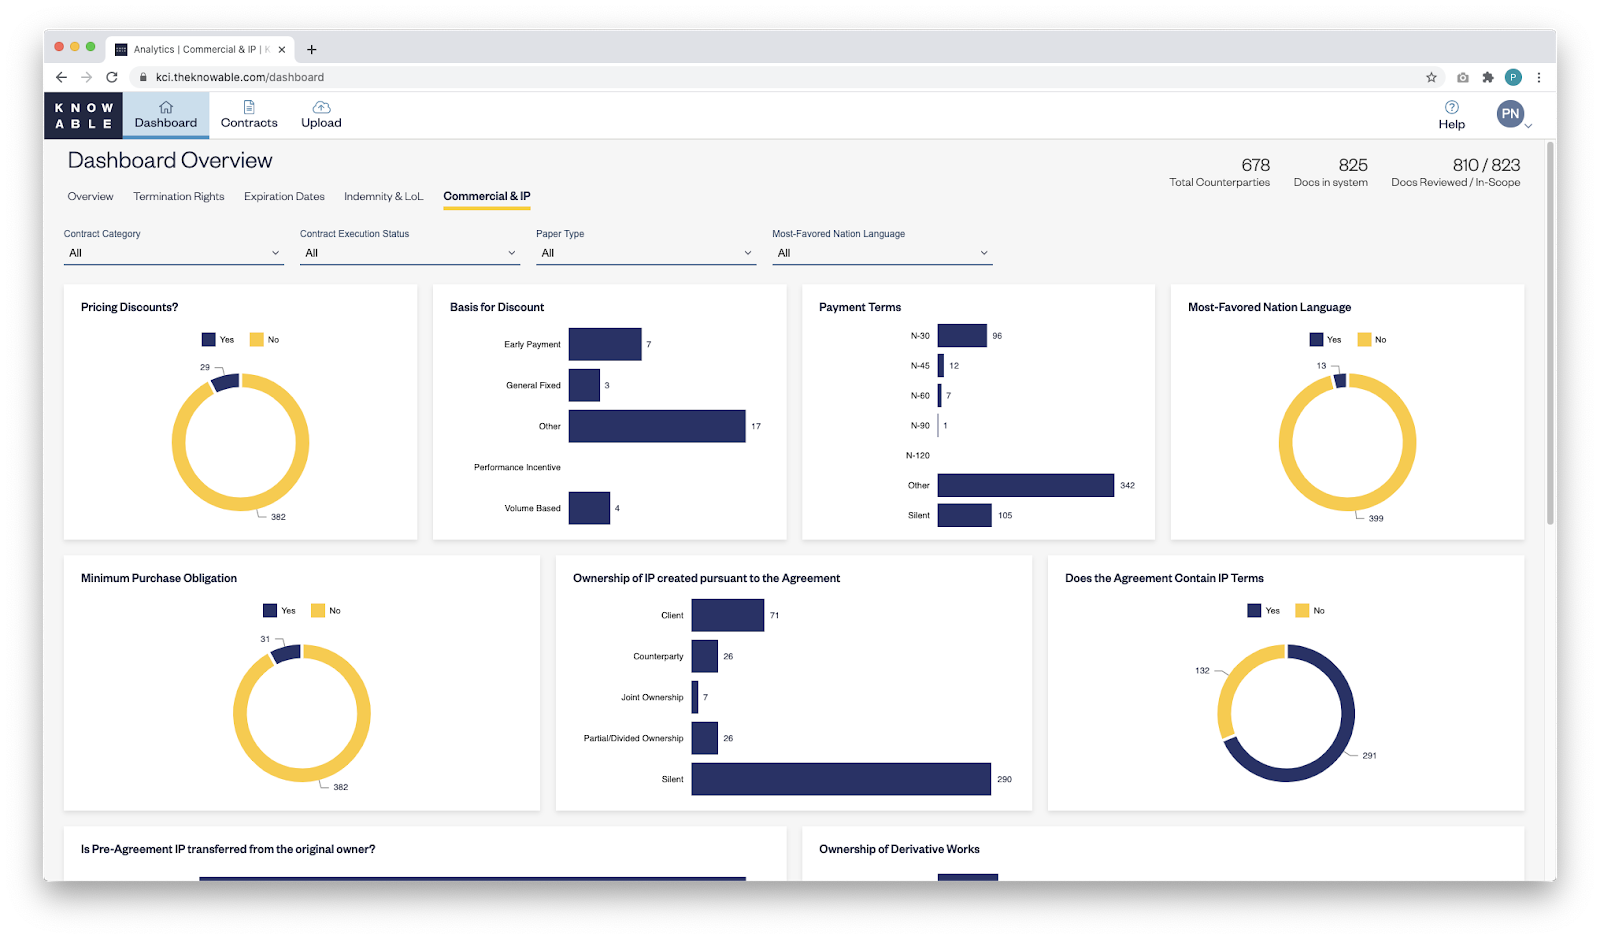Click the 825 Docs in system stat
1600x939 pixels.
coord(1331,172)
